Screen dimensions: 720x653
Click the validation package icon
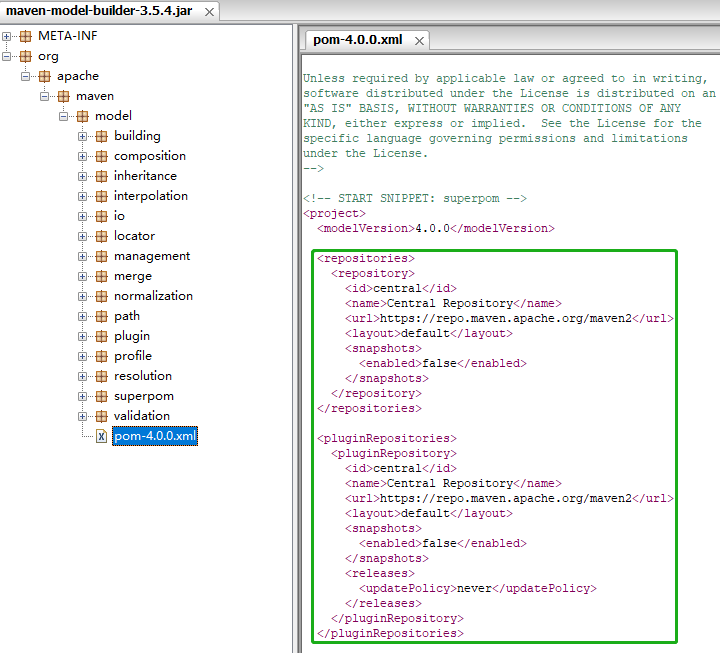coord(101,417)
